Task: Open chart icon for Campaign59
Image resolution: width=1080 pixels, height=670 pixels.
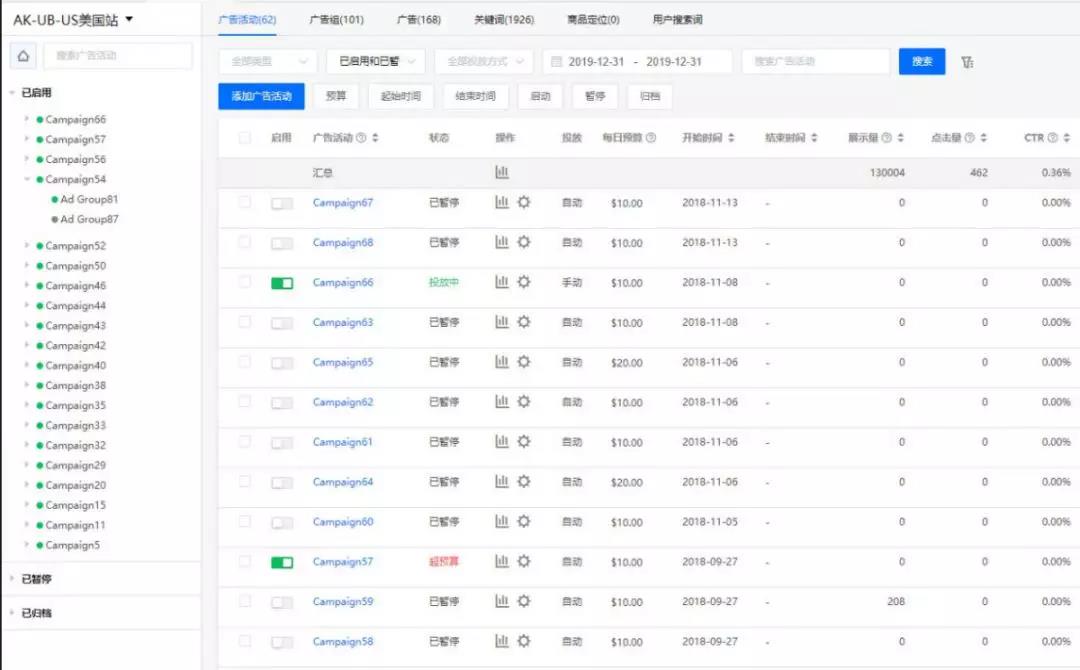Action: [502, 602]
